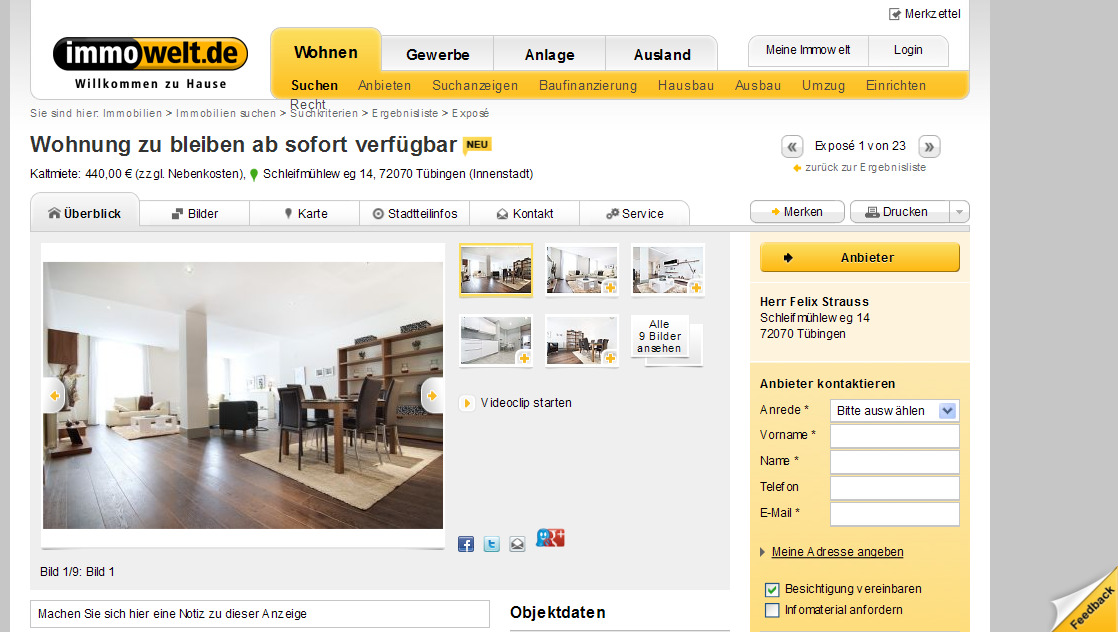1118x632 pixels.
Task: Select dining table thumbnail
Action: (x=582, y=341)
